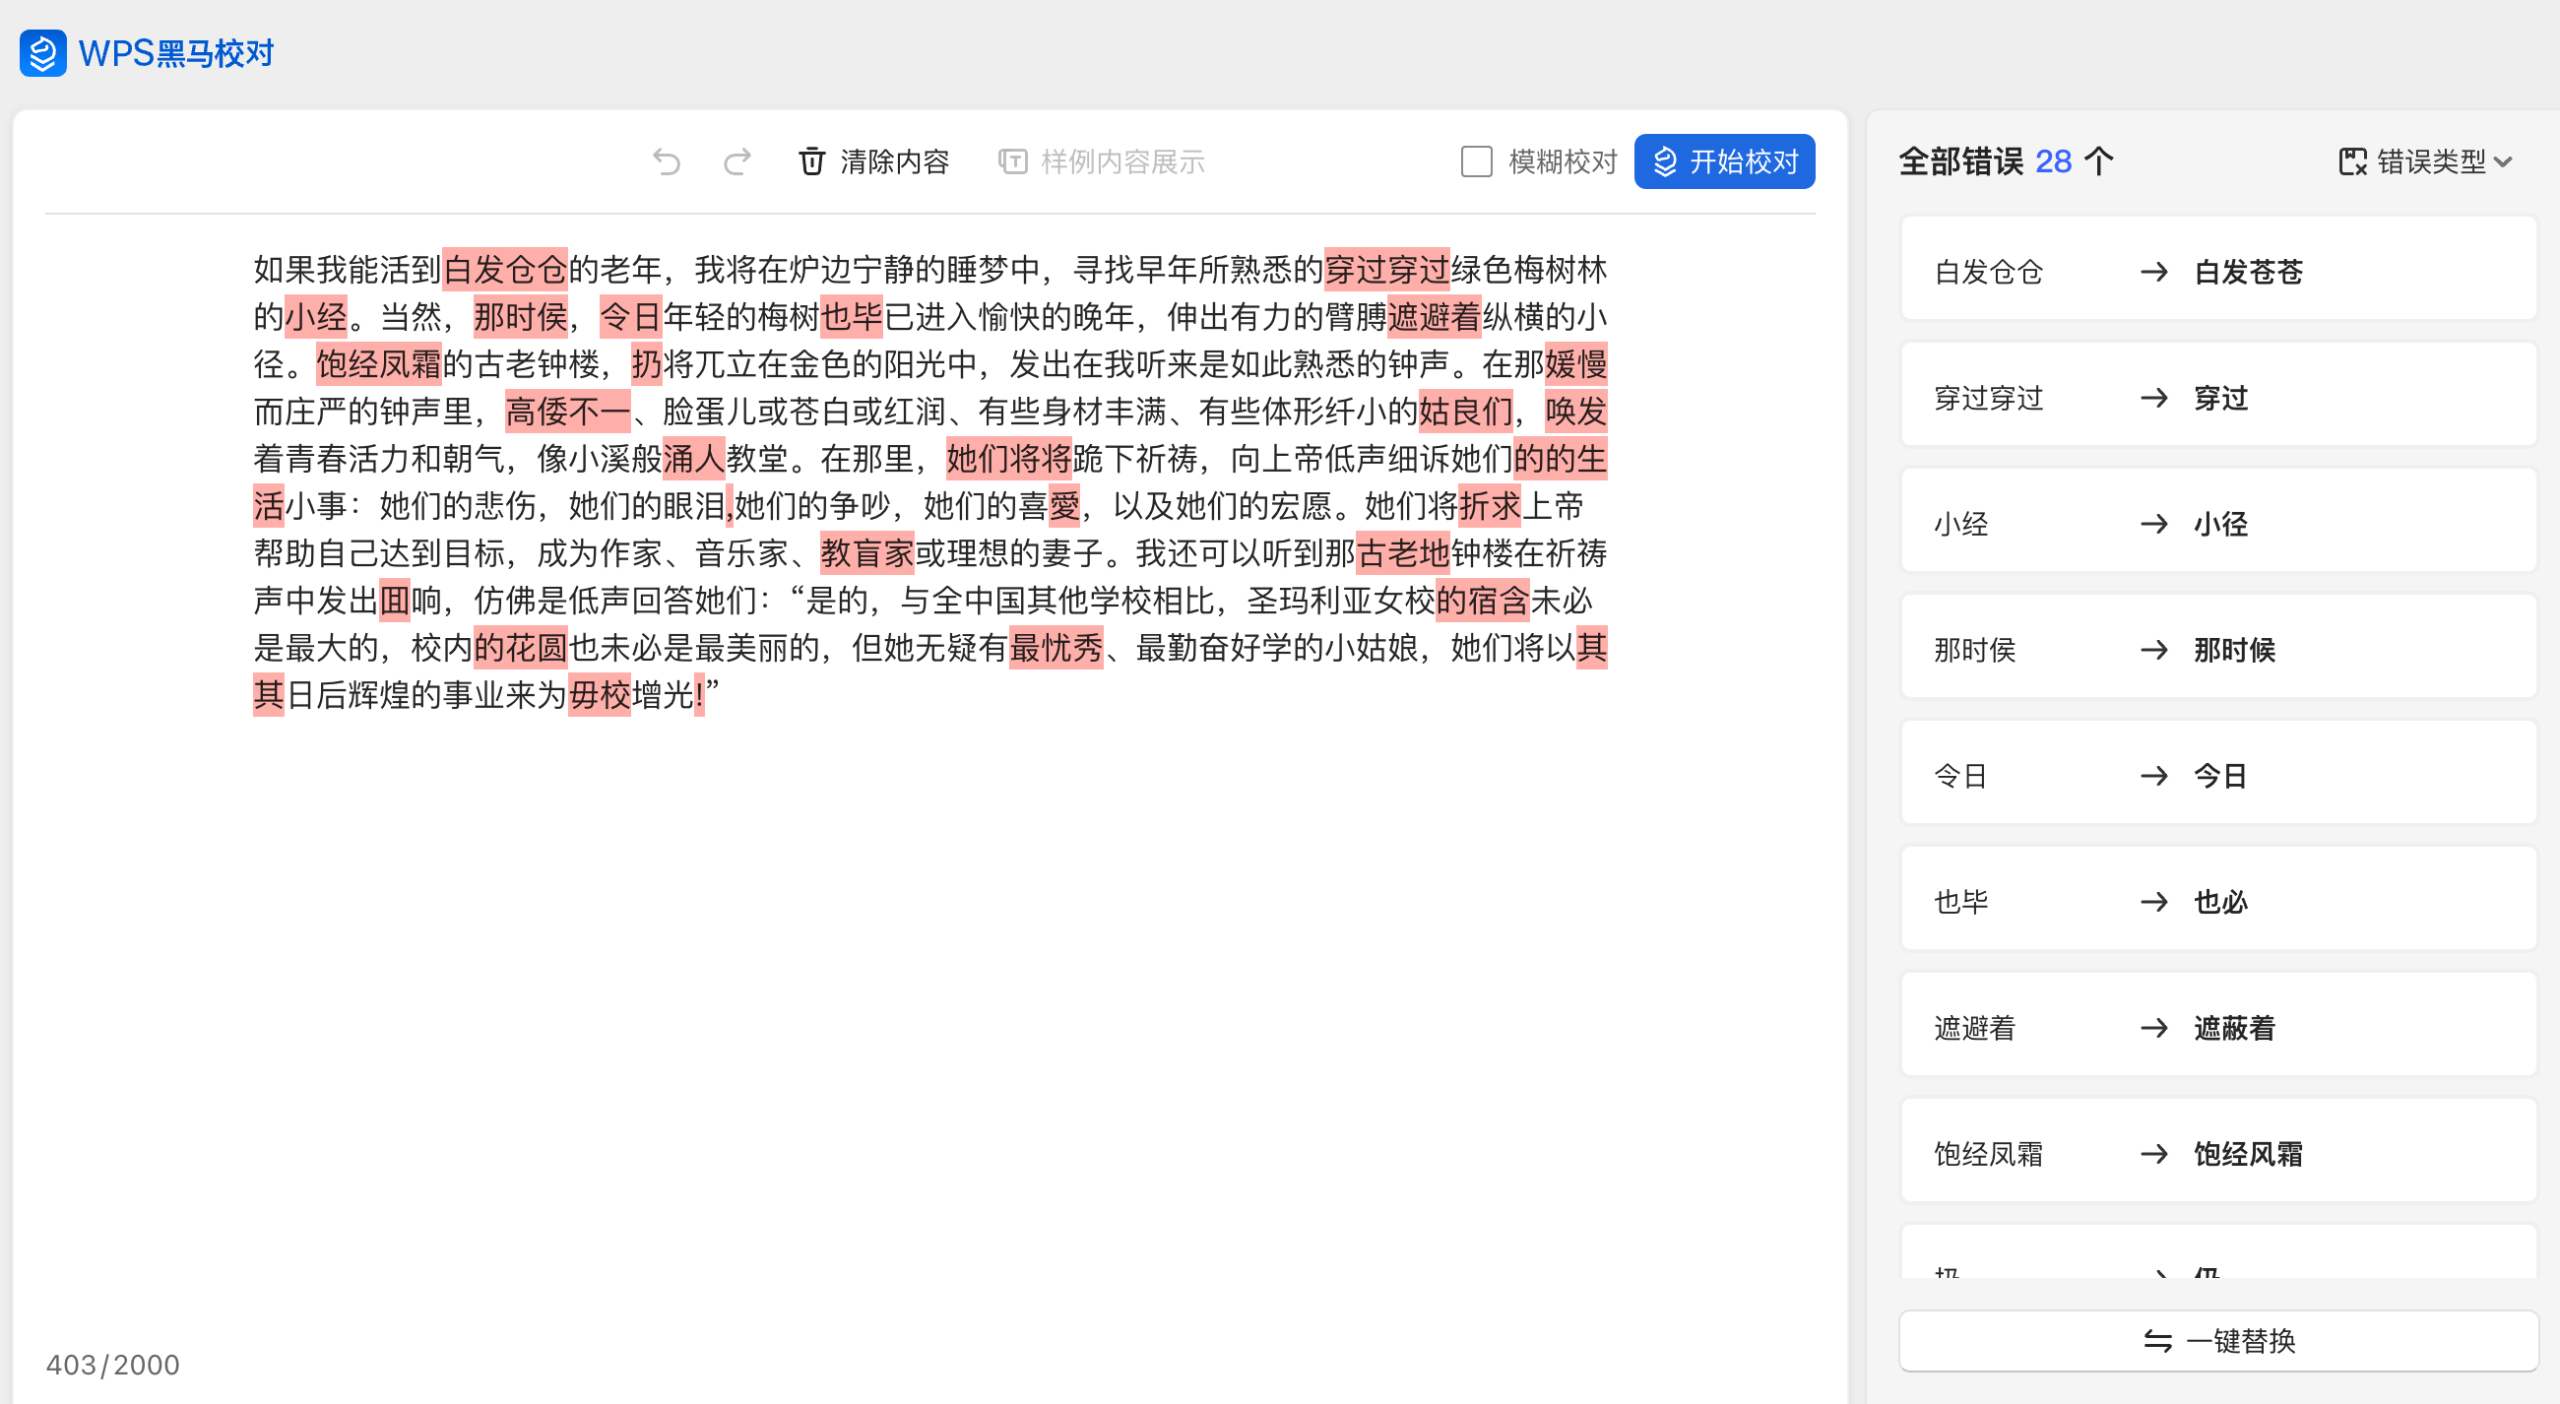Click highlighted 遮避着 in the text
The width and height of the screenshot is (2560, 1404).
pyautogui.click(x=1434, y=317)
